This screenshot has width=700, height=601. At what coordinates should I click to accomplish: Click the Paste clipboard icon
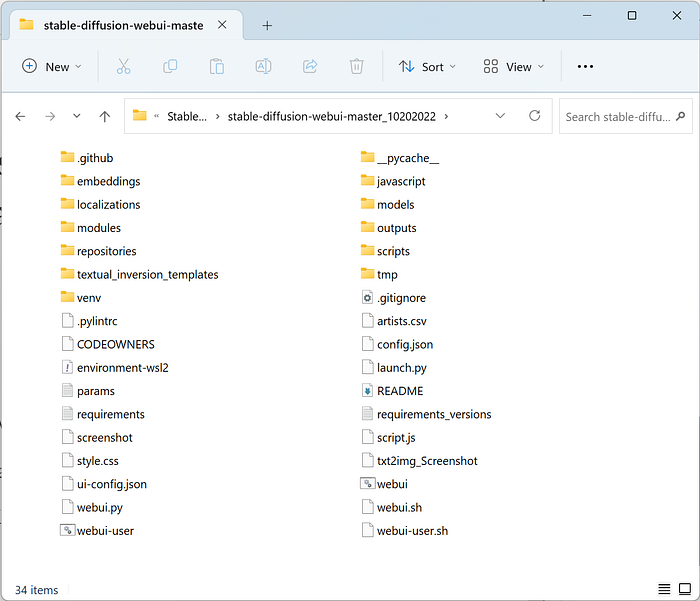point(217,67)
